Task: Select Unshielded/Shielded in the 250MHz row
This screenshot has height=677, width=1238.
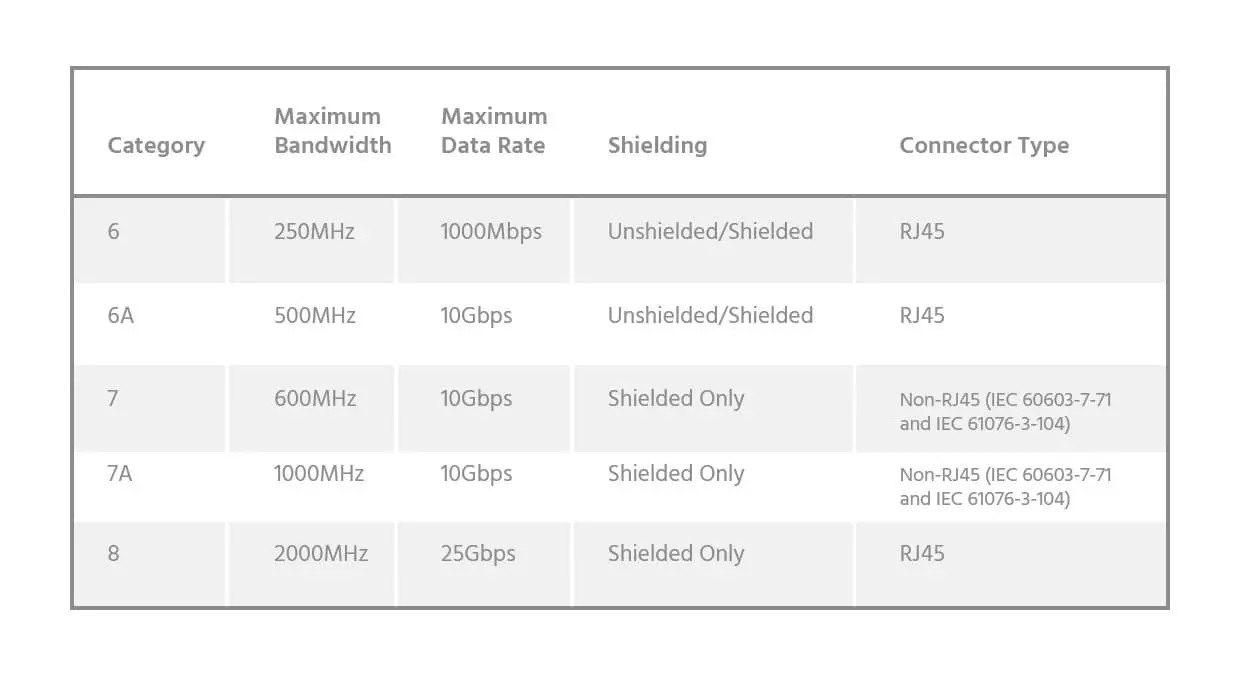Action: [x=710, y=232]
